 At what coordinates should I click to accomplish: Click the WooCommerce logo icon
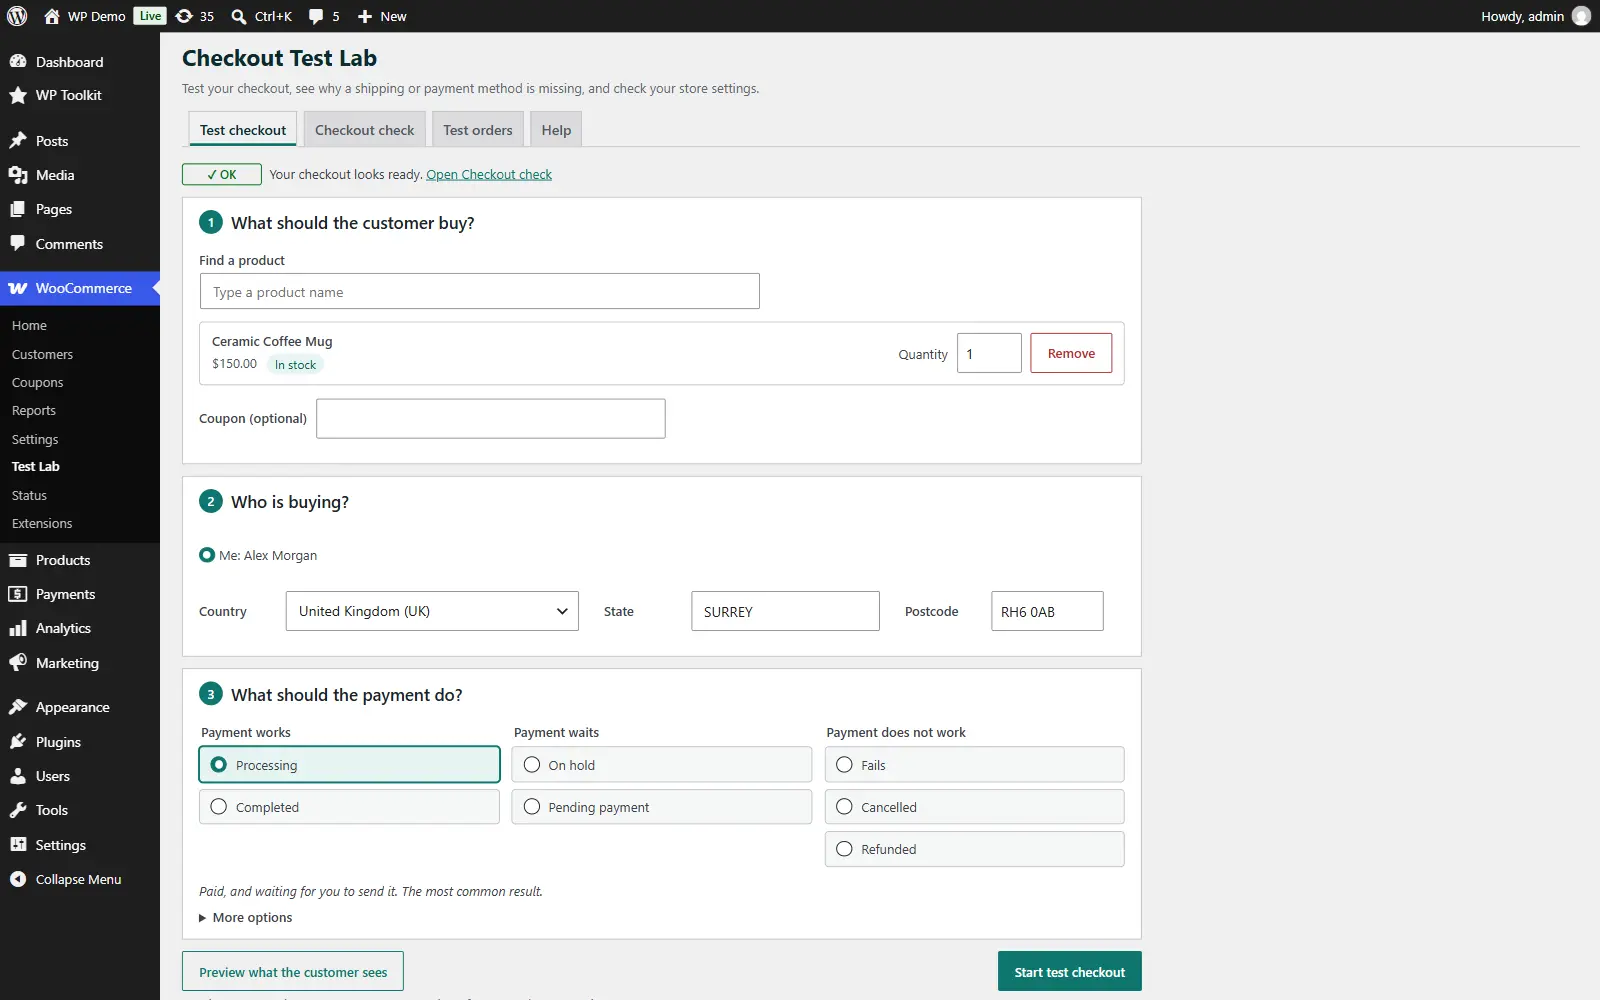pos(18,288)
